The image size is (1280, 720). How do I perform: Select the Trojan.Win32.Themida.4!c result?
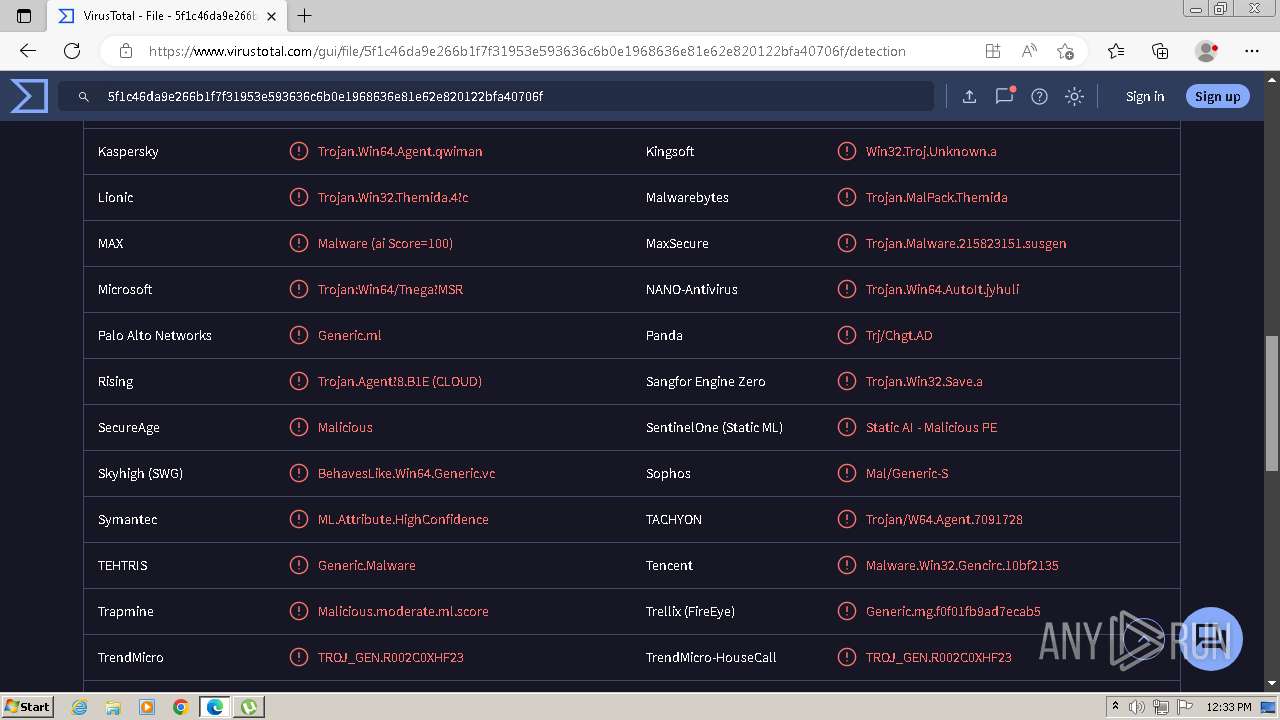click(393, 197)
